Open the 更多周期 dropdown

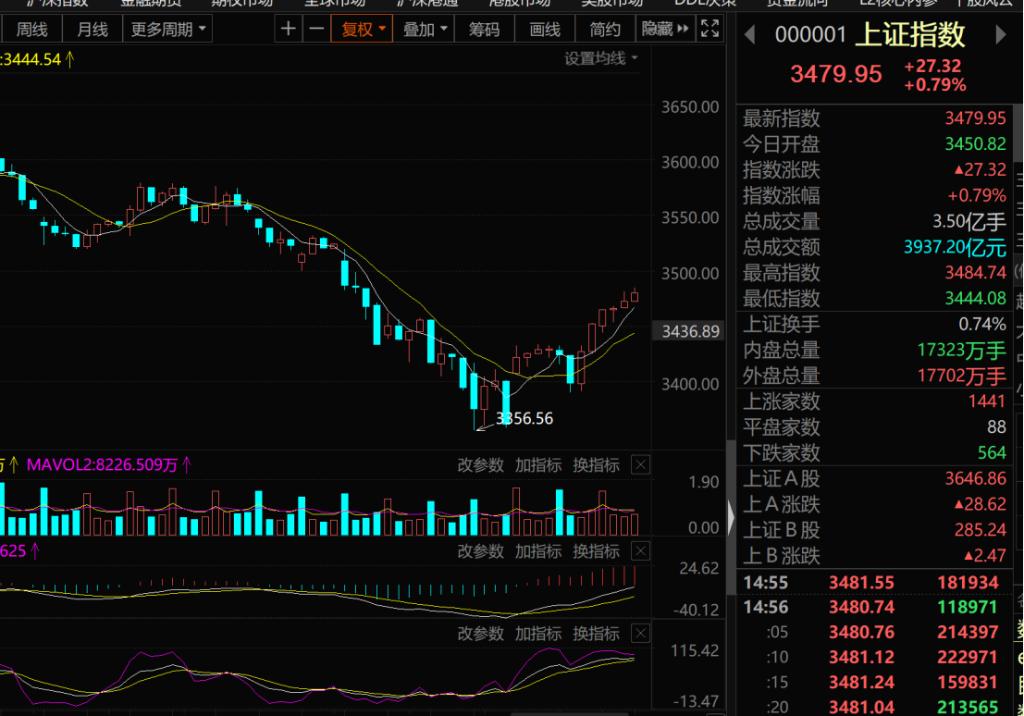pos(169,29)
